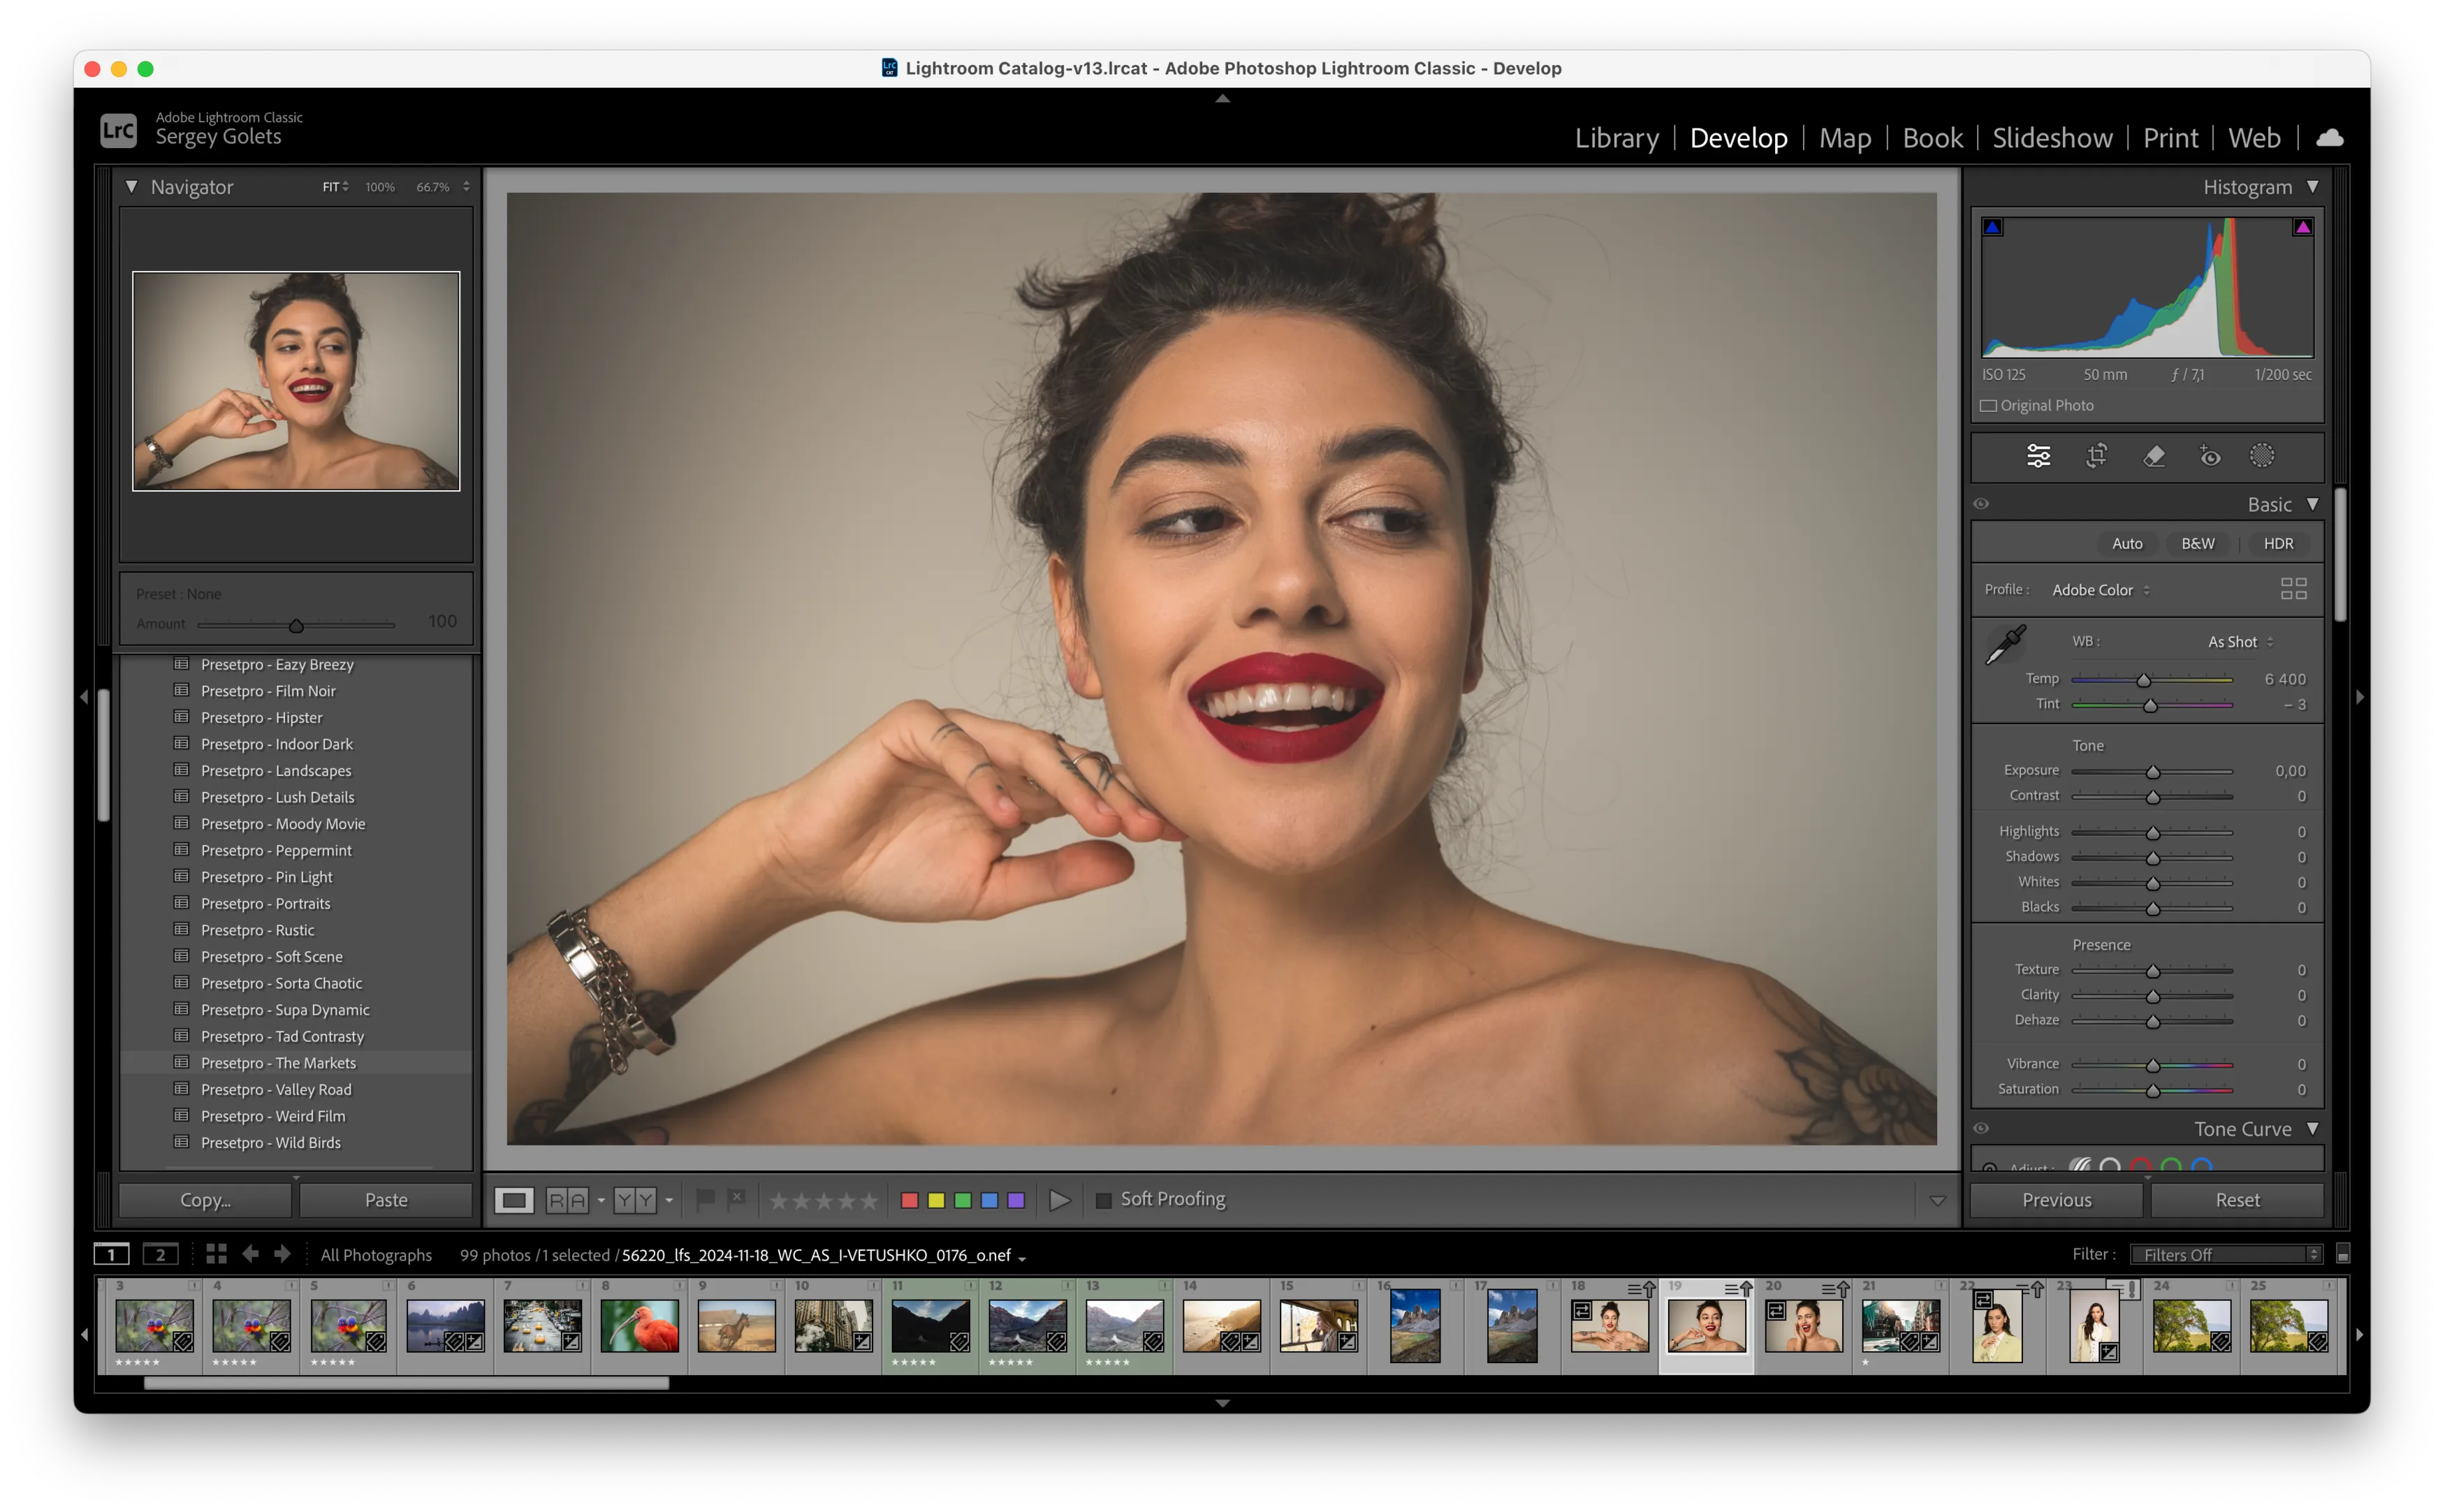Open the Profile Browser grid icon
Image resolution: width=2445 pixels, height=1512 pixels.
pos(2293,589)
